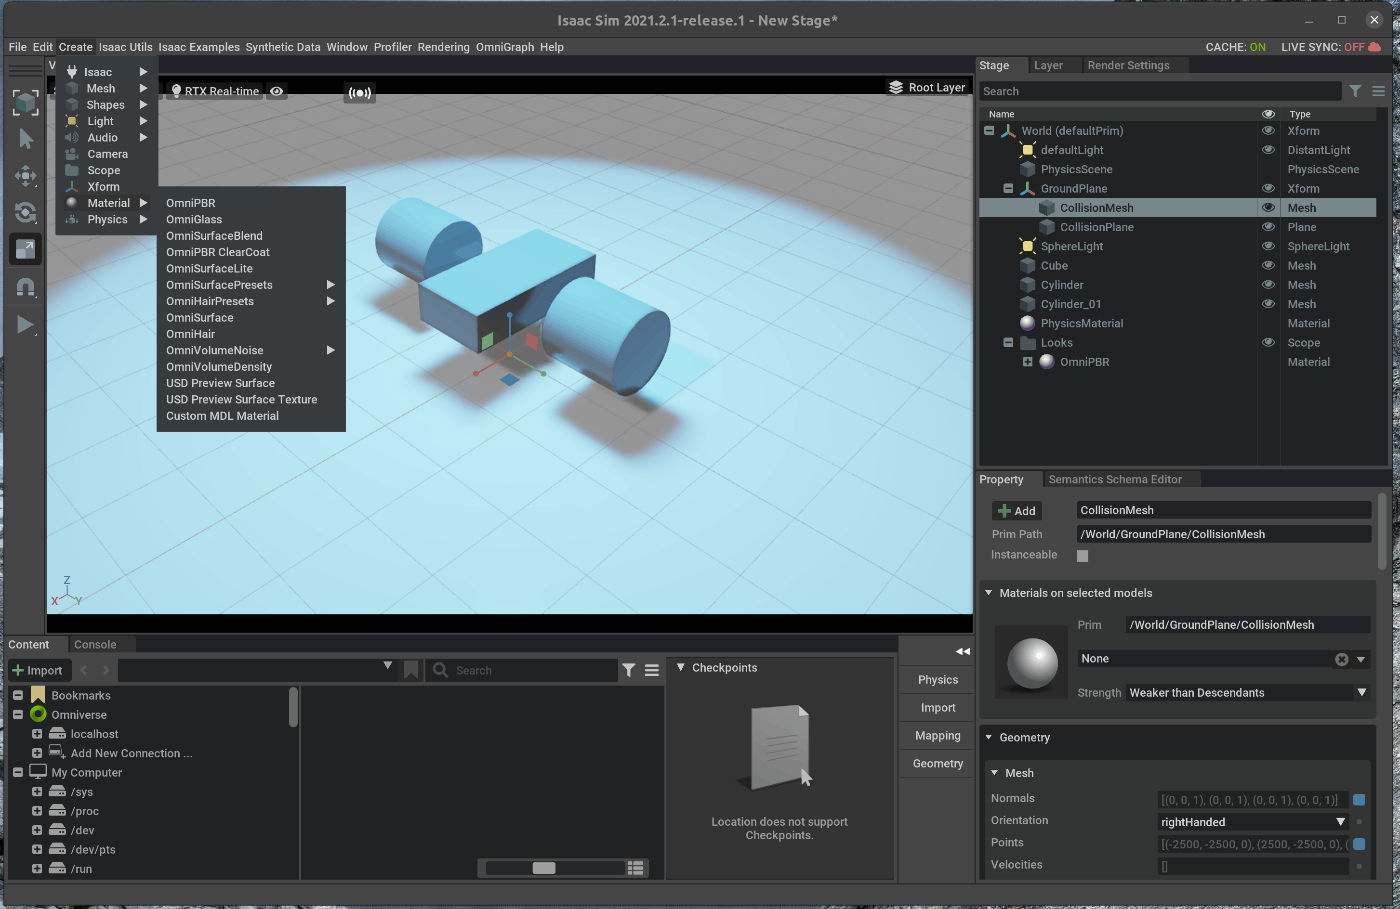This screenshot has height=909, width=1400.
Task: Click the Content browser forward arrow
Action: click(105, 670)
